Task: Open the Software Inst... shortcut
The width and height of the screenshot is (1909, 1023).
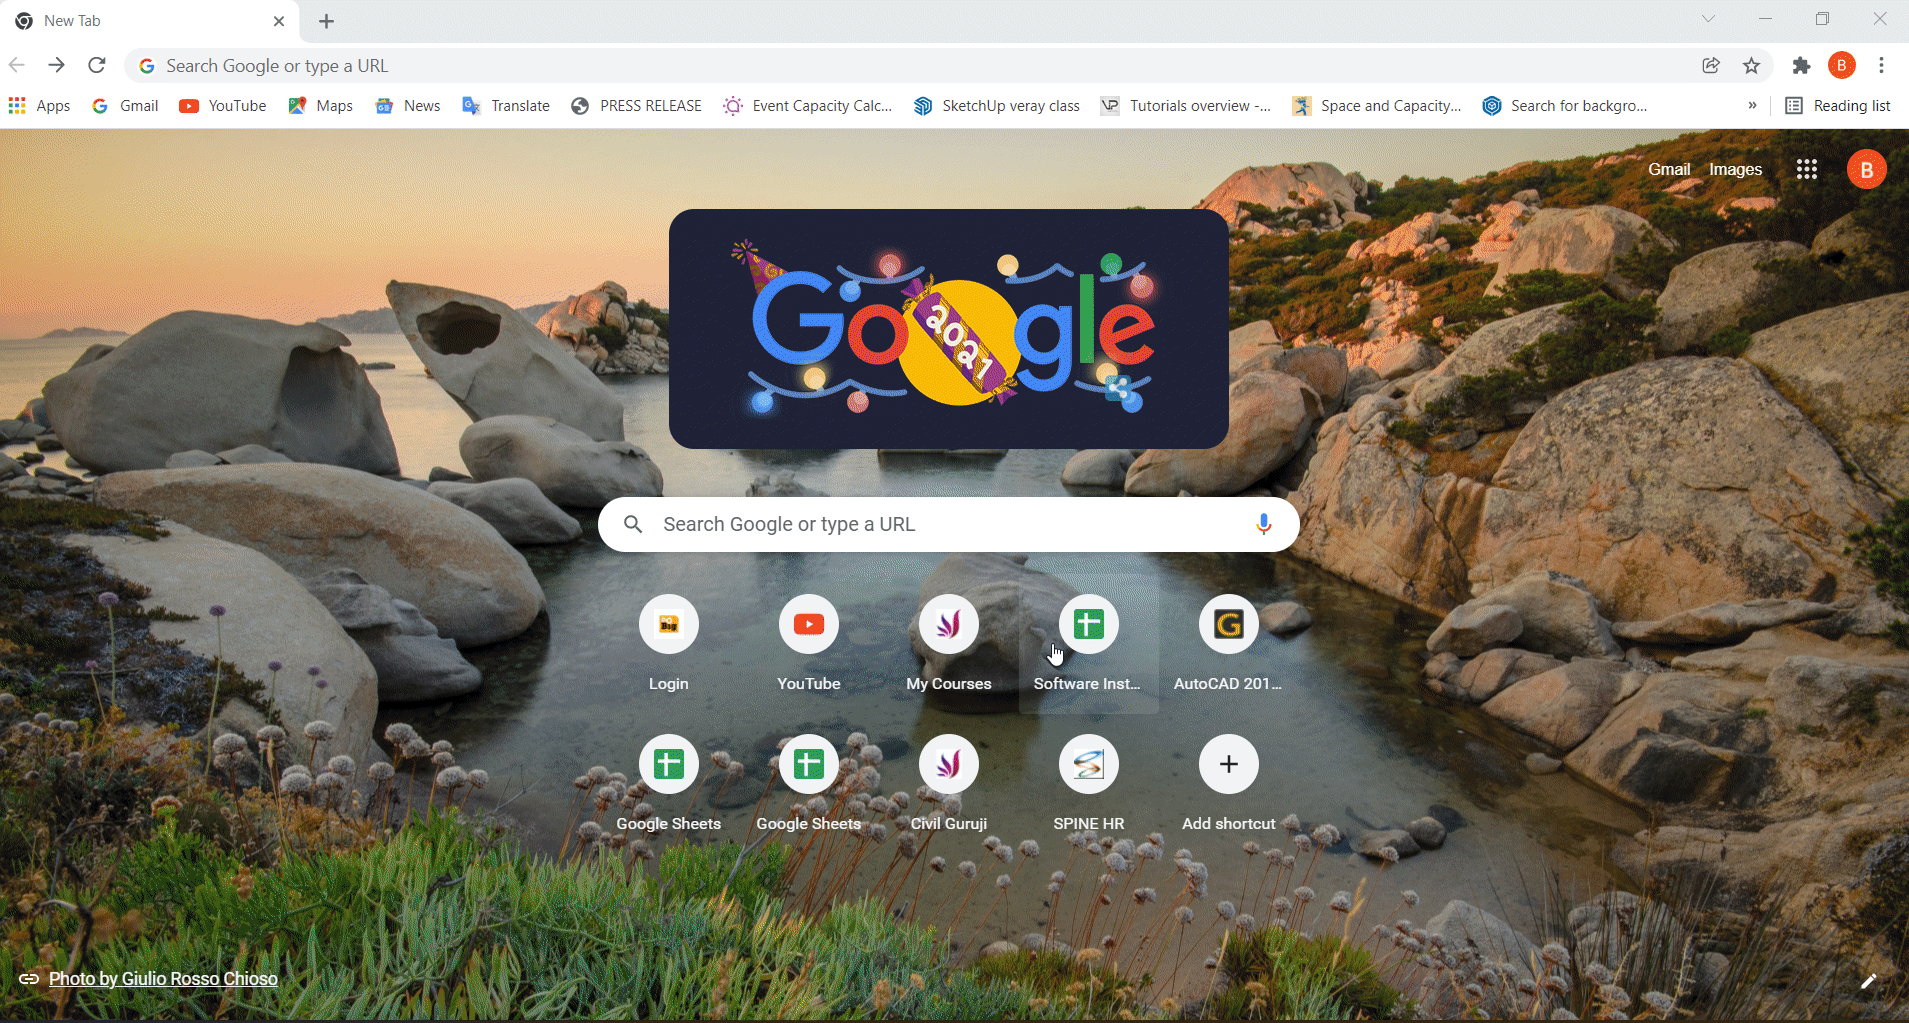Action: point(1089,644)
